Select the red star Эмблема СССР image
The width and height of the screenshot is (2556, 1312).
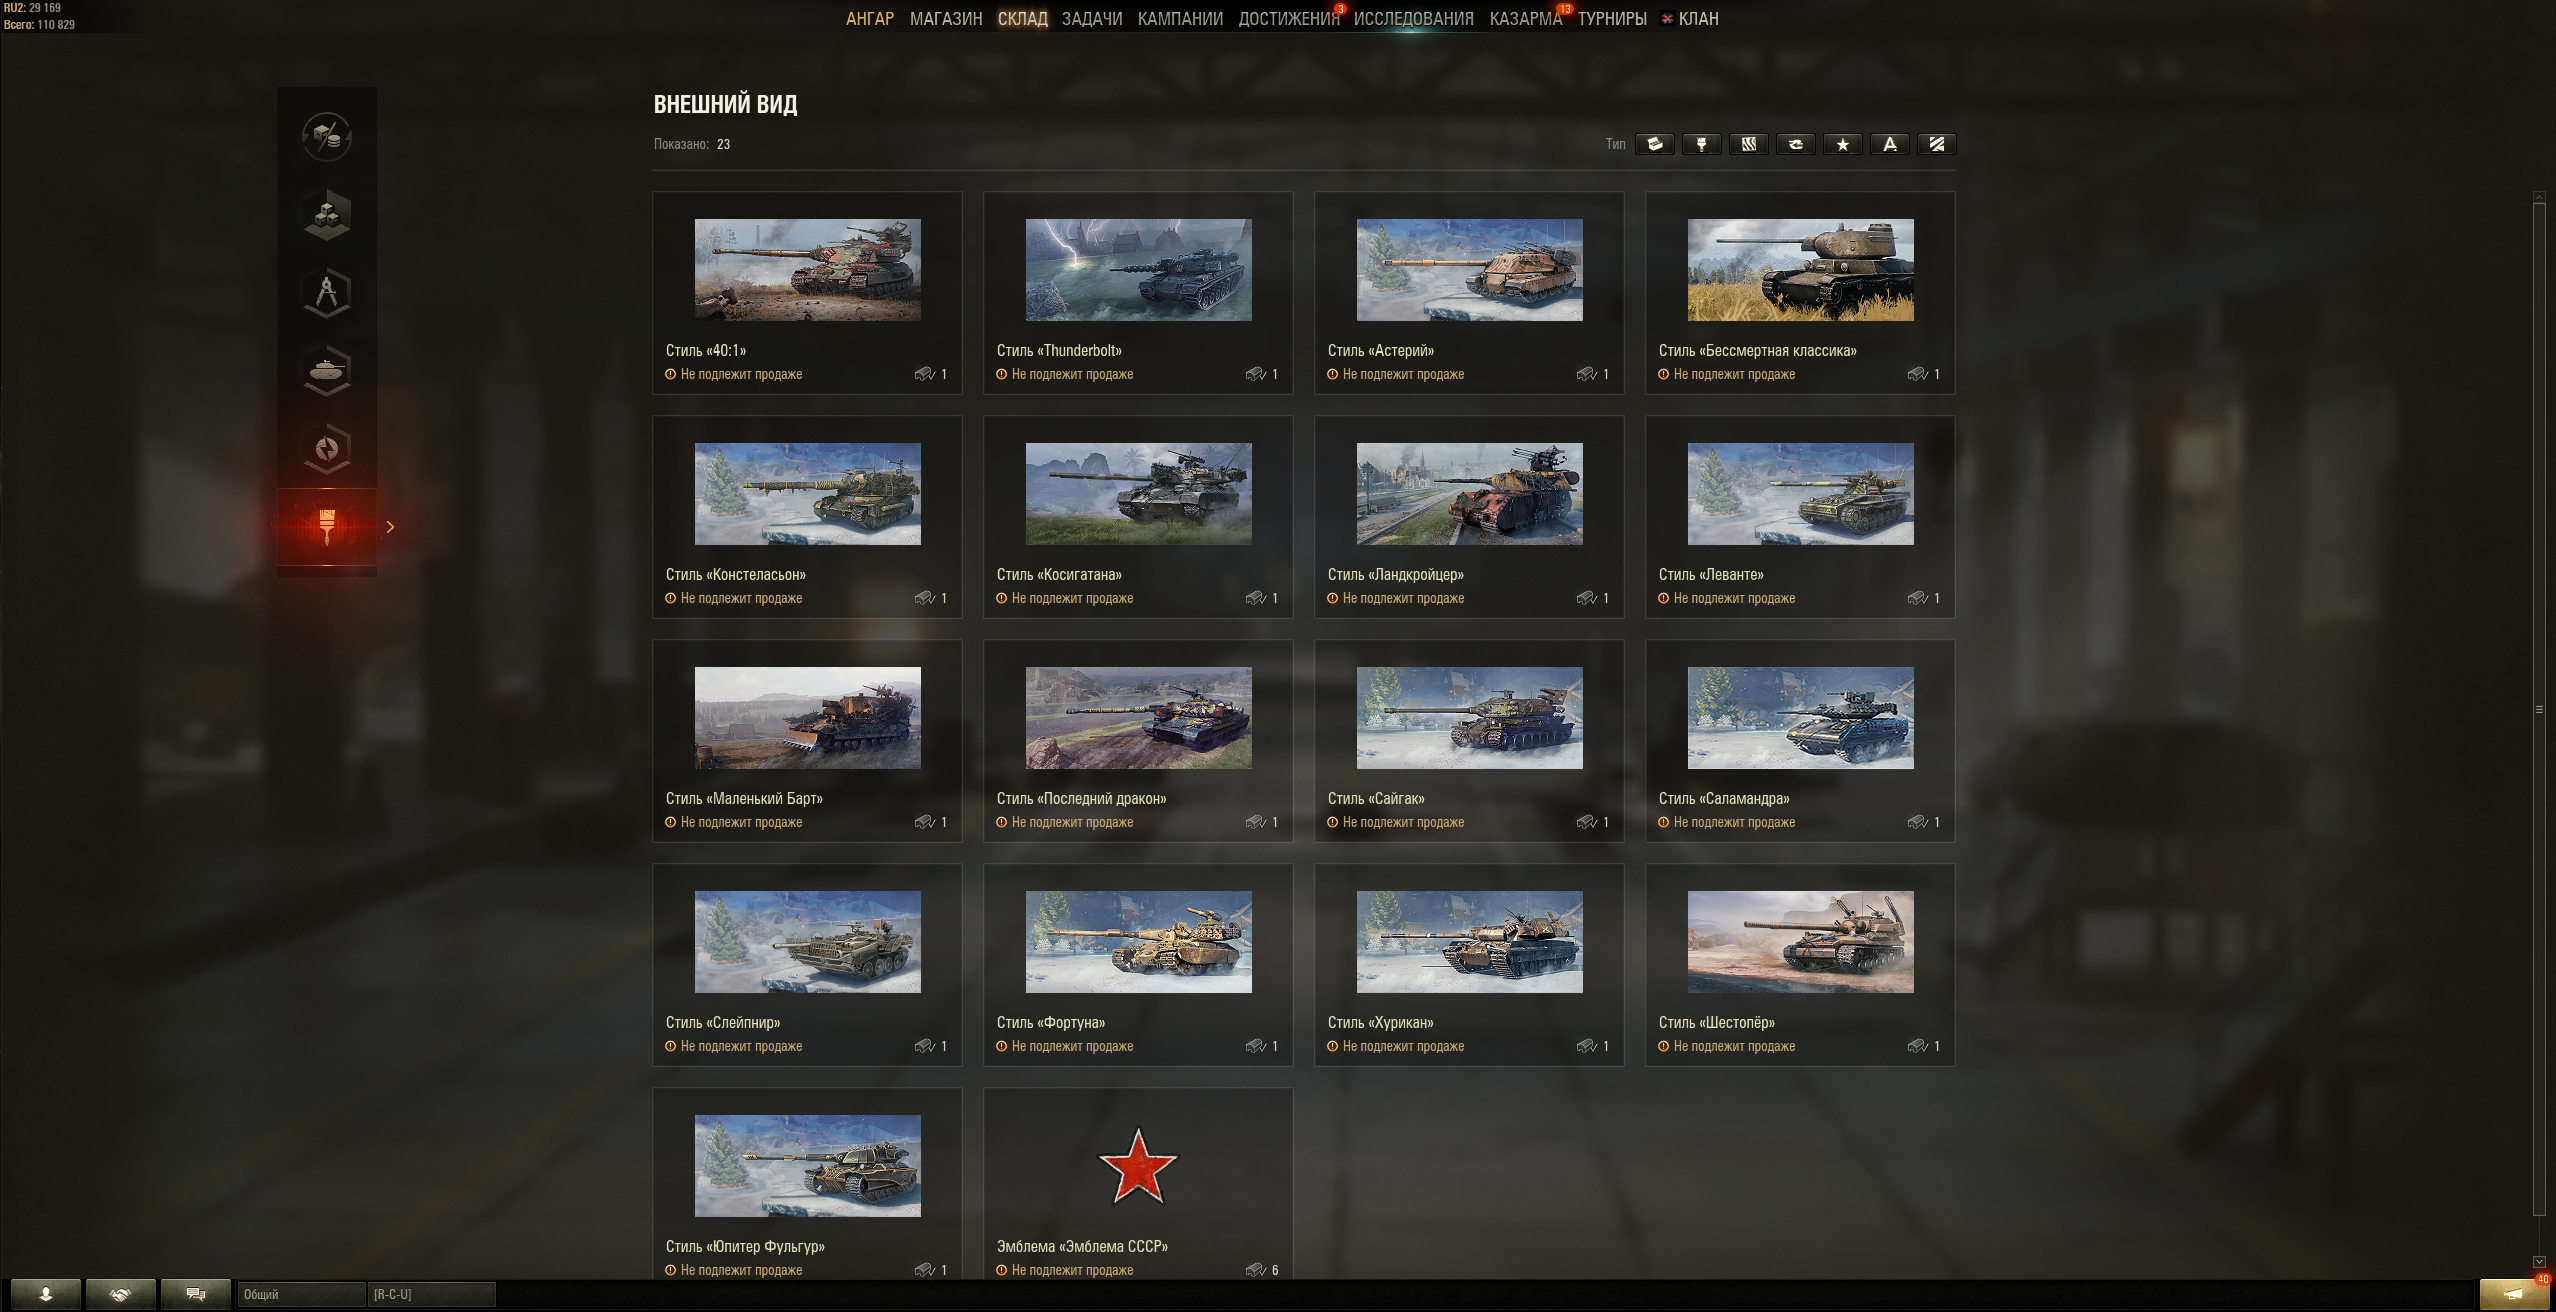click(x=1138, y=1166)
